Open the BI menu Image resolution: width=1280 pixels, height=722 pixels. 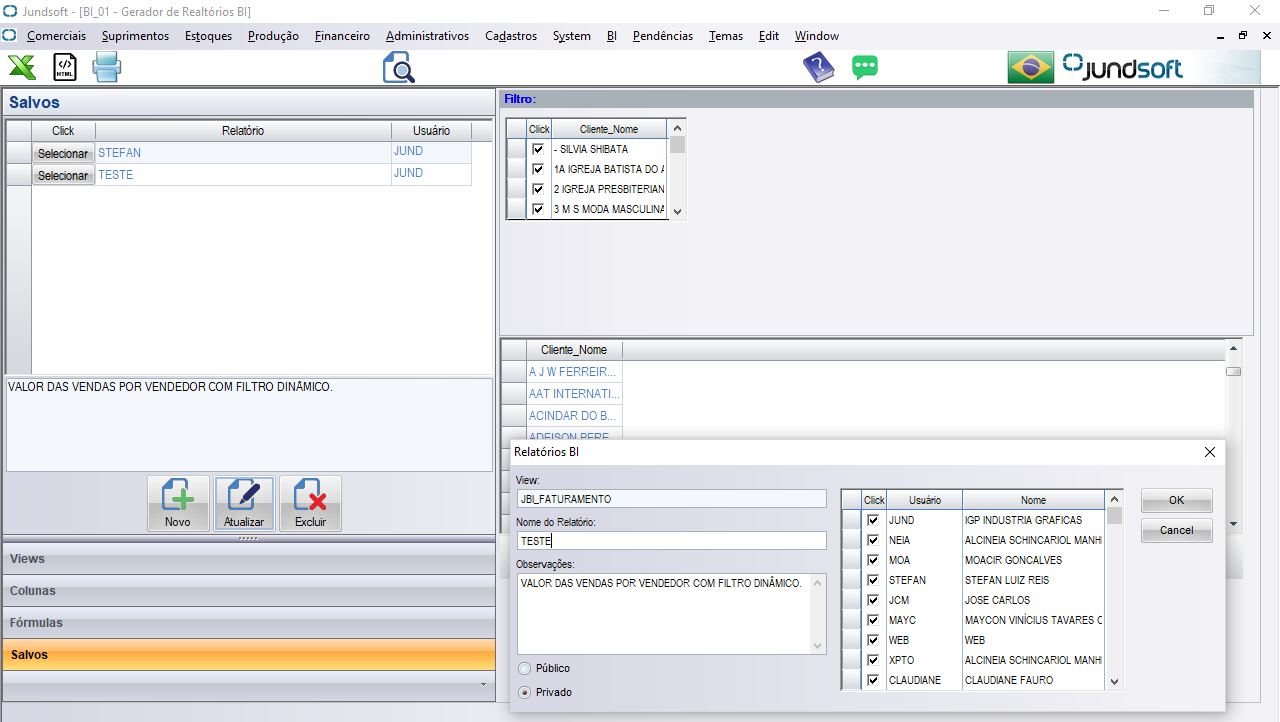(612, 36)
